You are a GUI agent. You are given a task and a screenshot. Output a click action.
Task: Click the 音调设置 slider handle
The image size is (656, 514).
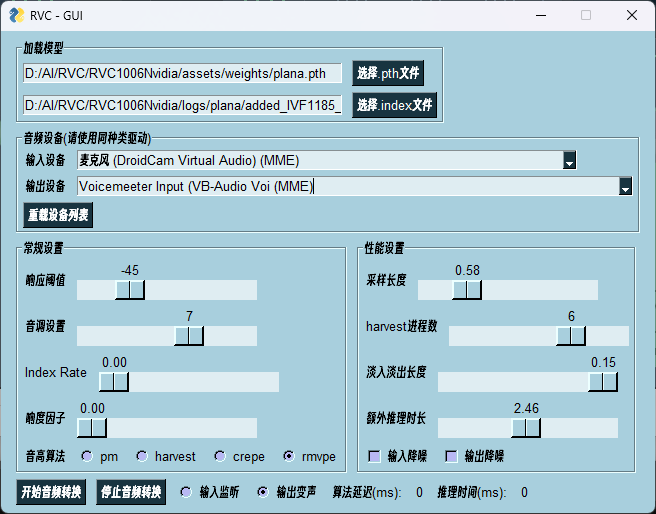point(189,336)
